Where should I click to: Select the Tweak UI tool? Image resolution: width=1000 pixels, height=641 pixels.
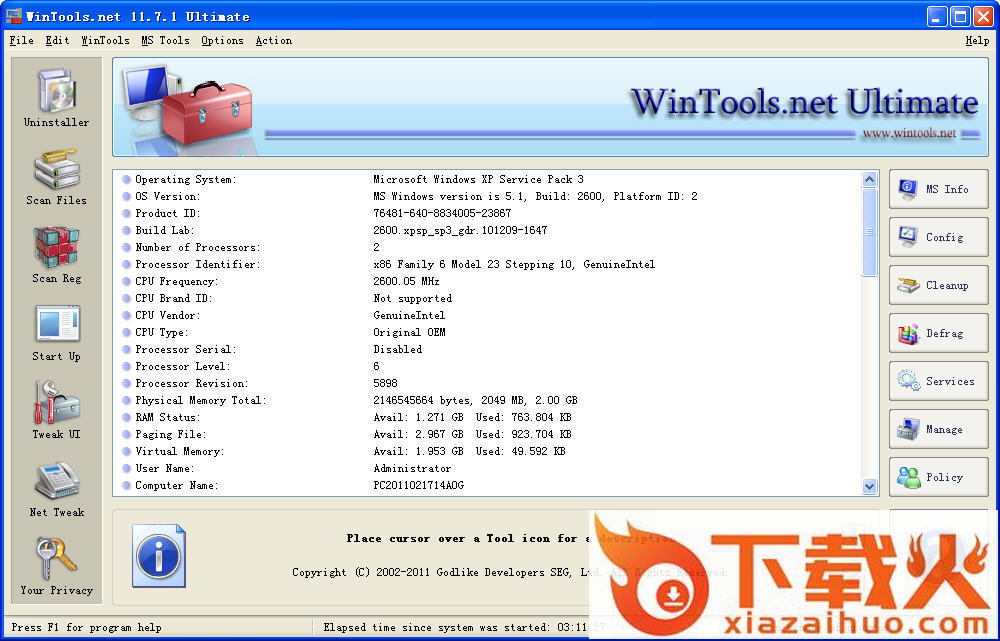[57, 411]
